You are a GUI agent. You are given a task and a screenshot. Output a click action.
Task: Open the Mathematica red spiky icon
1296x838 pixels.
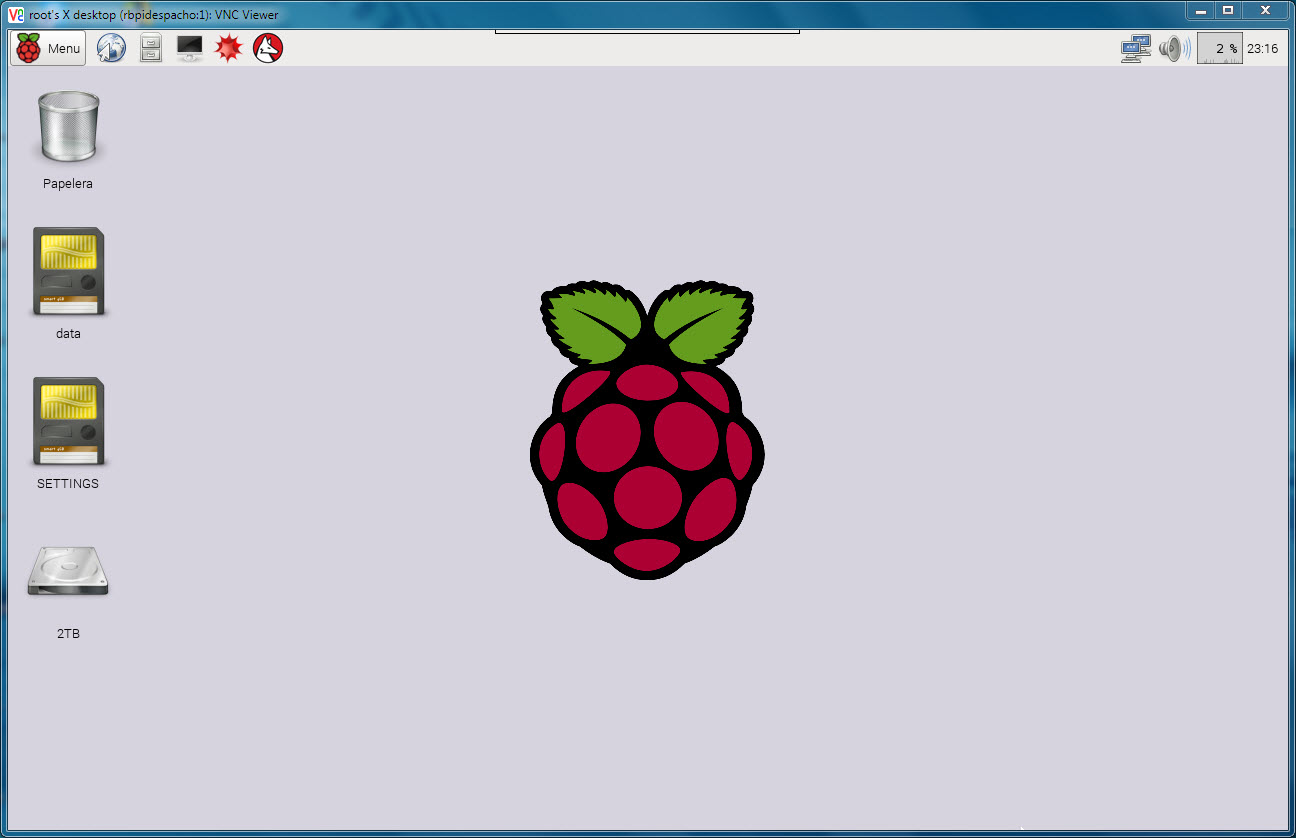coord(229,48)
